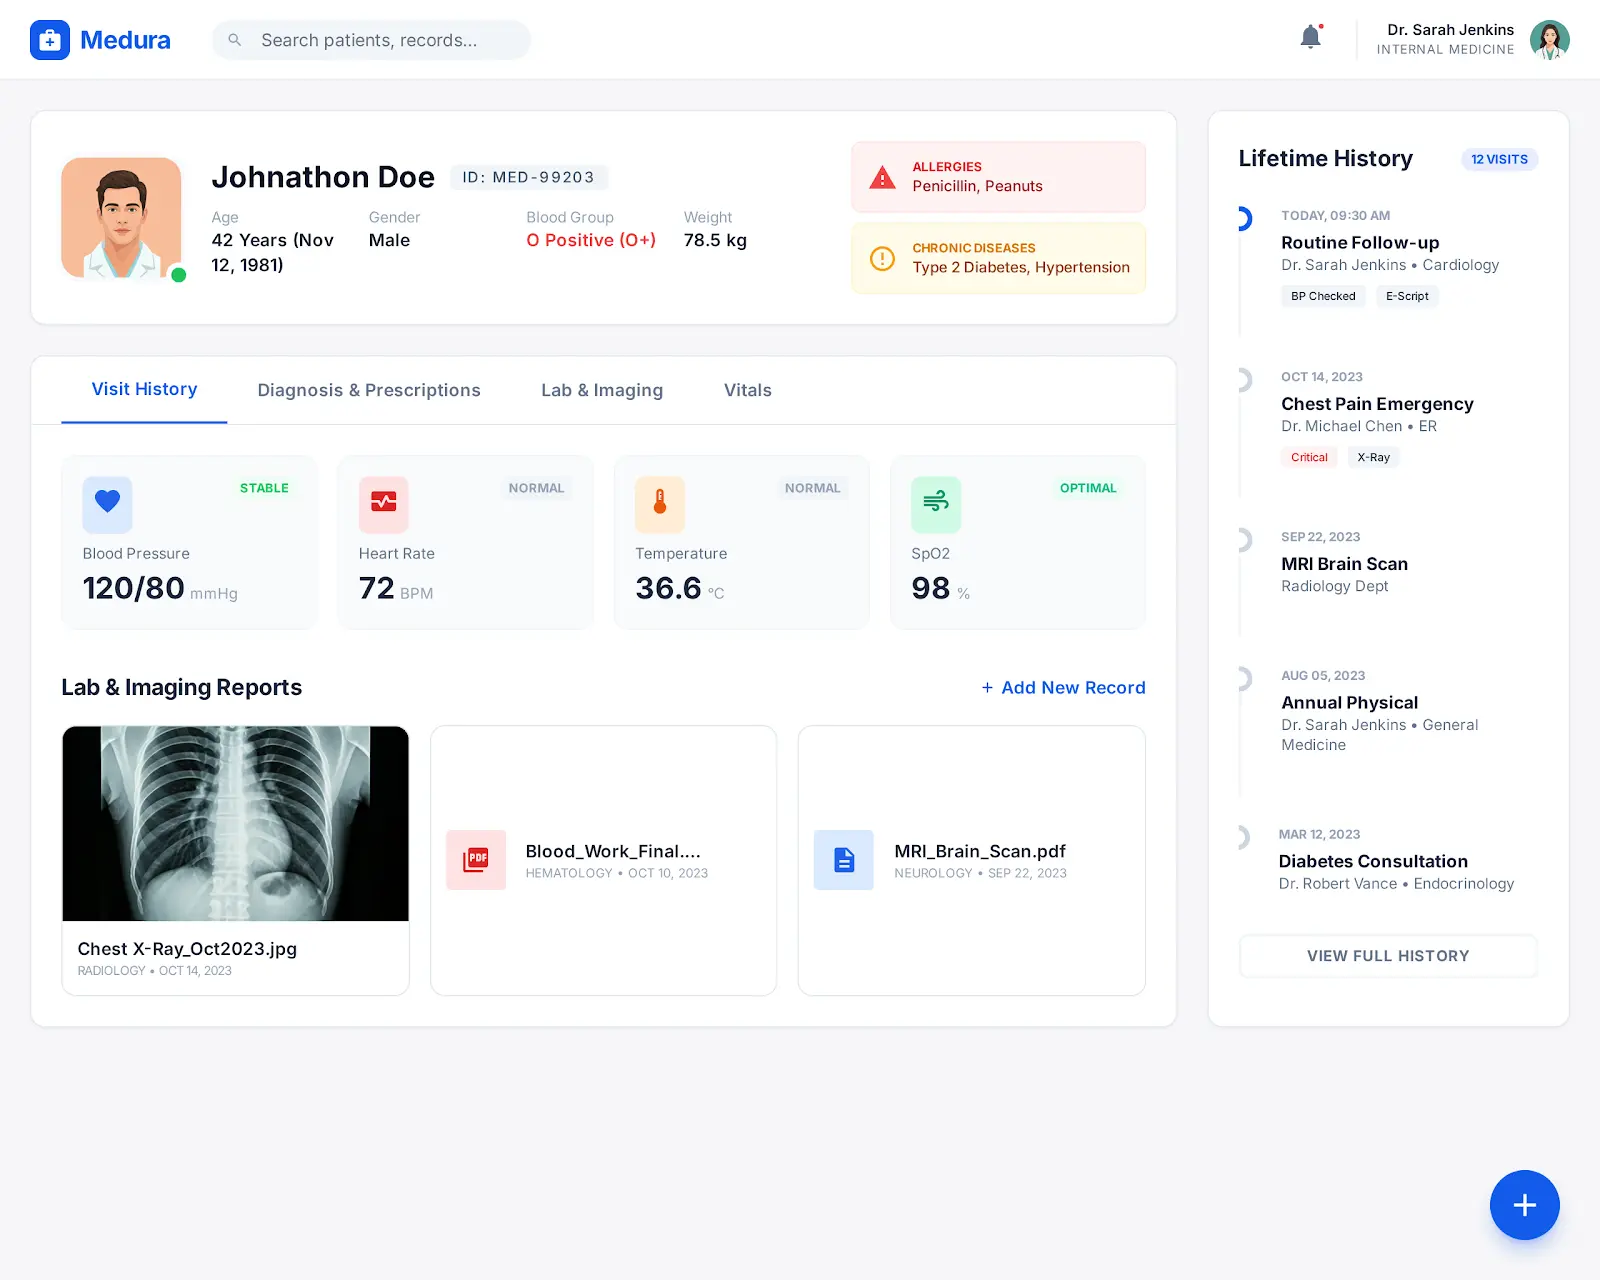Click the temperature thermometer icon
Image resolution: width=1600 pixels, height=1280 pixels.
pyautogui.click(x=660, y=503)
